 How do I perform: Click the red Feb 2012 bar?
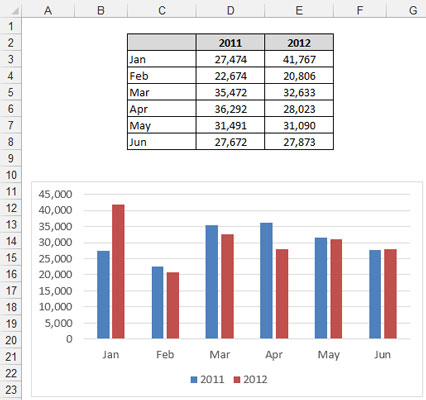point(173,305)
